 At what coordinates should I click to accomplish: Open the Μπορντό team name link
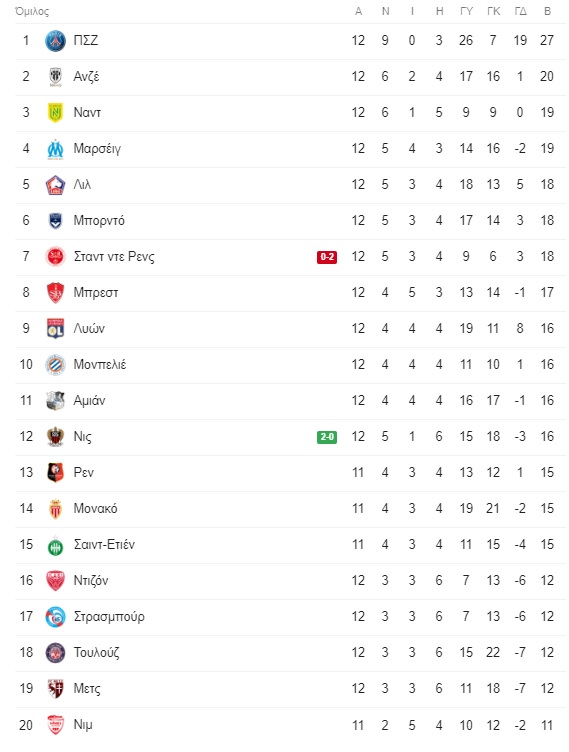tap(99, 221)
